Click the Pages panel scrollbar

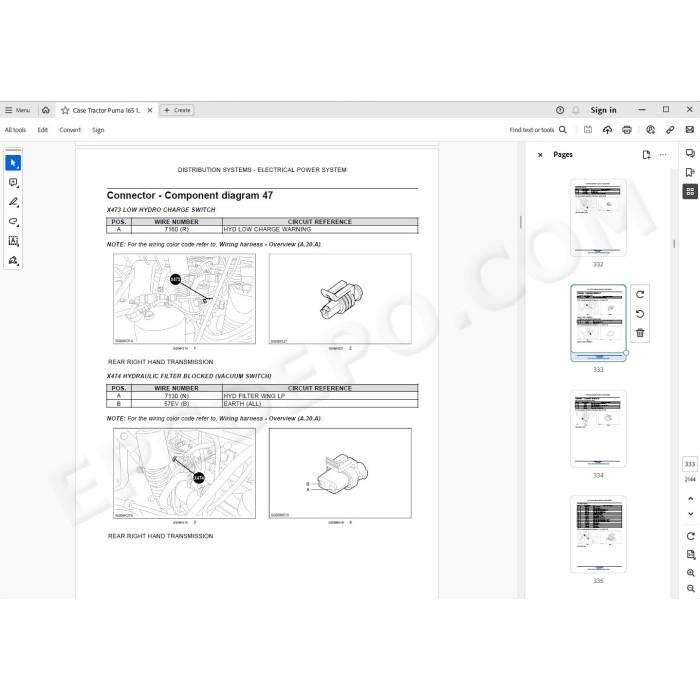click(674, 244)
